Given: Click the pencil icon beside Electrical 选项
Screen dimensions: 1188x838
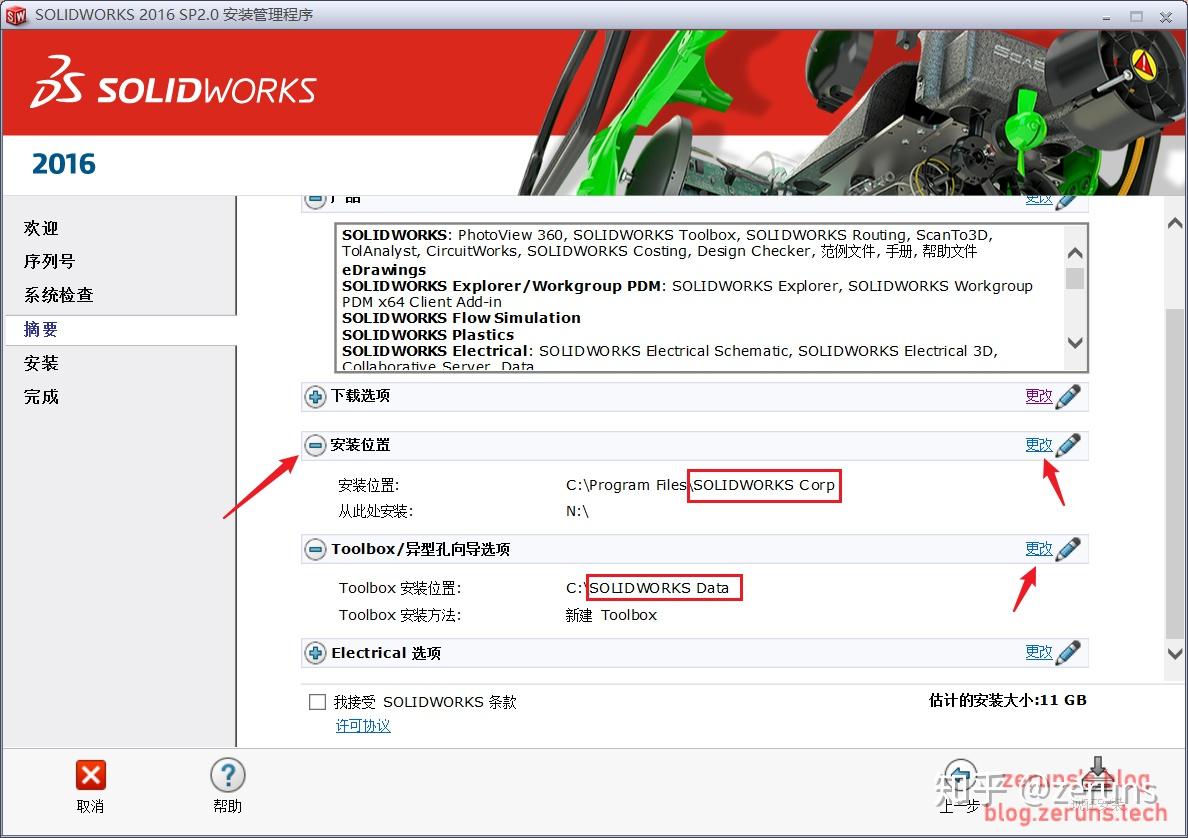Looking at the screenshot, I should (x=1069, y=652).
